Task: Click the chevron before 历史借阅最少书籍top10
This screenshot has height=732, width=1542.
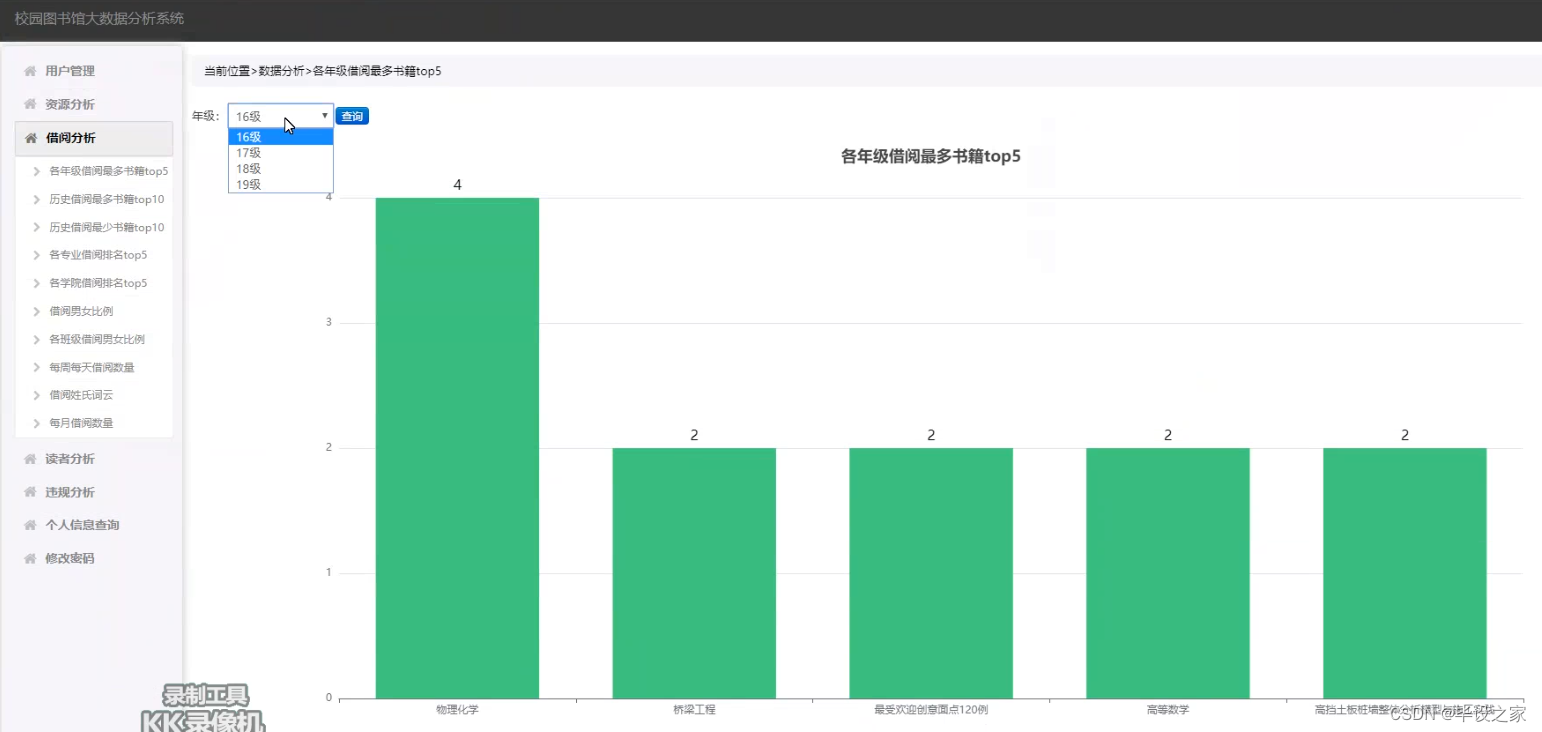Action: [x=37, y=227]
